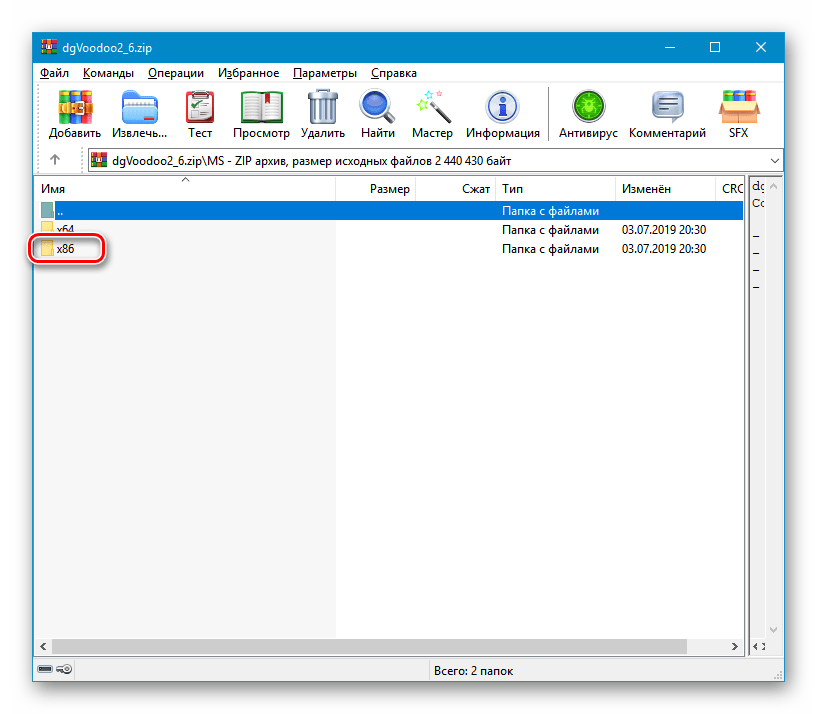Click the Добавить (Add) toolbar icon
This screenshot has width=817, height=714.
point(75,114)
